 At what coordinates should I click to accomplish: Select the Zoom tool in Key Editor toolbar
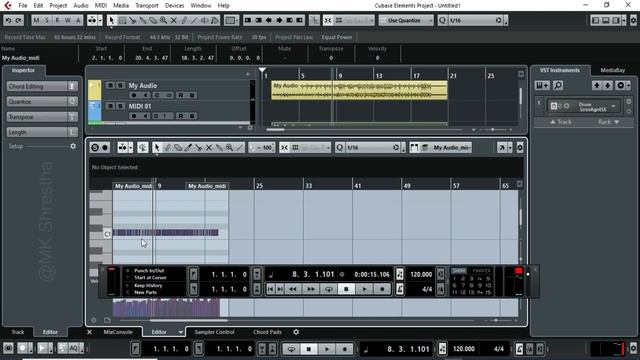click(x=229, y=147)
